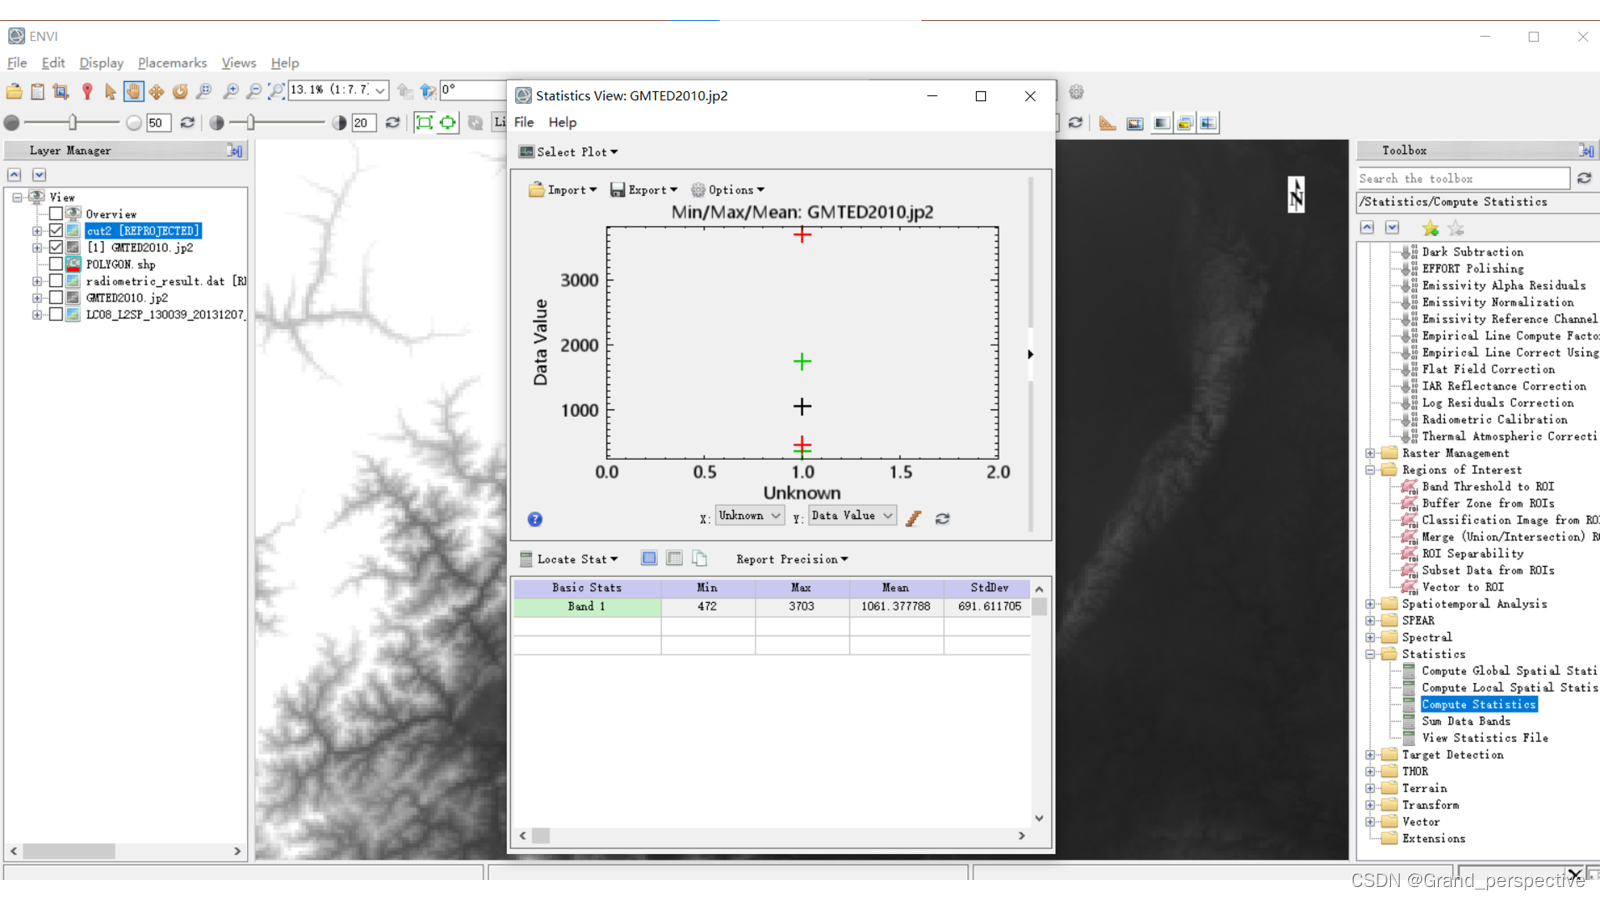Select the red placemark pin tool
The height and width of the screenshot is (900, 1600).
click(x=87, y=91)
